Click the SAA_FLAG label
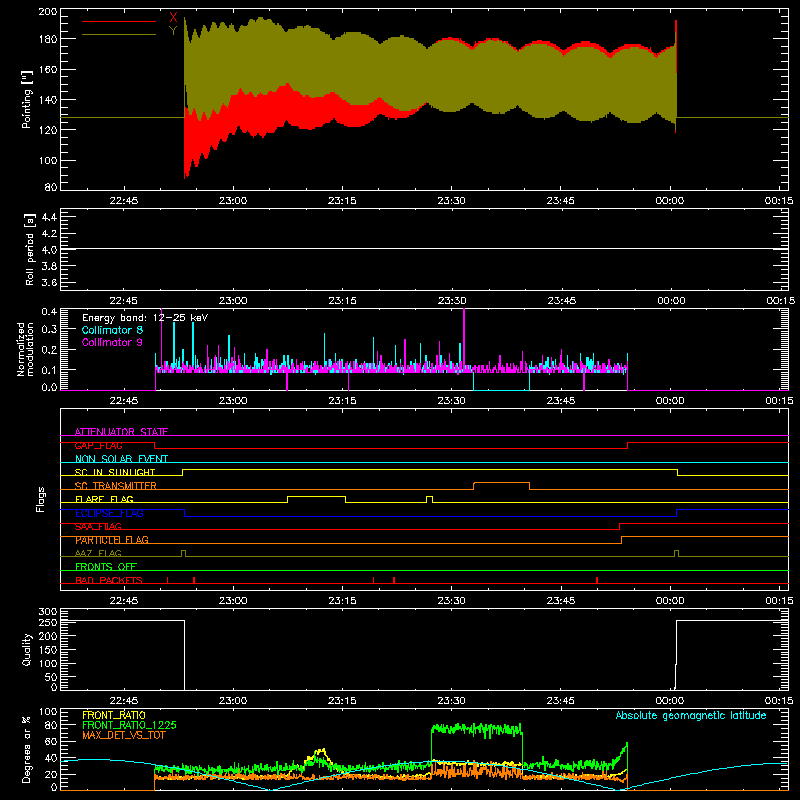The image size is (800, 800). pyautogui.click(x=98, y=526)
